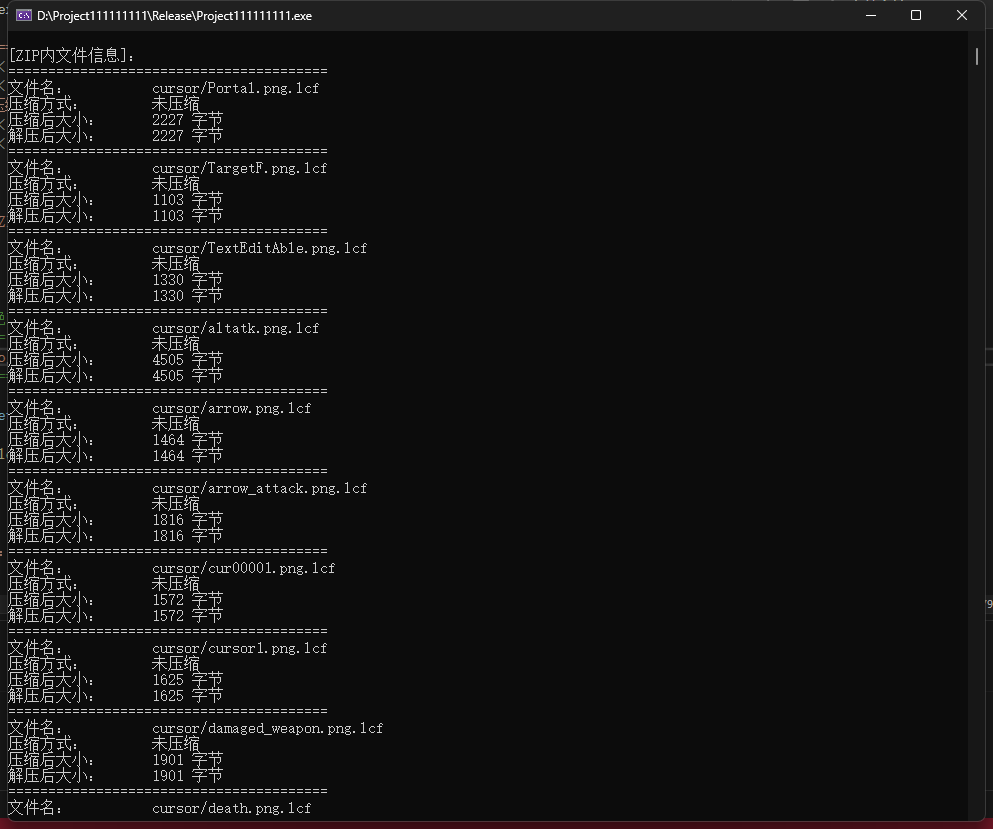
Task: Click file name cursor/cur00001.png.lcf
Action: 244,568
